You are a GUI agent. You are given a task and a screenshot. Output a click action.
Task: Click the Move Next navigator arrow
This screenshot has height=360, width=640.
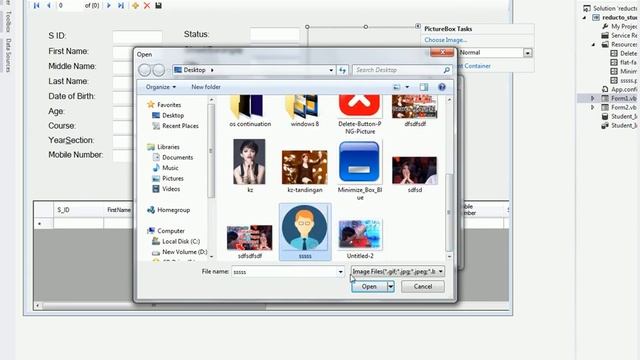pyautogui.click(x=109, y=5)
